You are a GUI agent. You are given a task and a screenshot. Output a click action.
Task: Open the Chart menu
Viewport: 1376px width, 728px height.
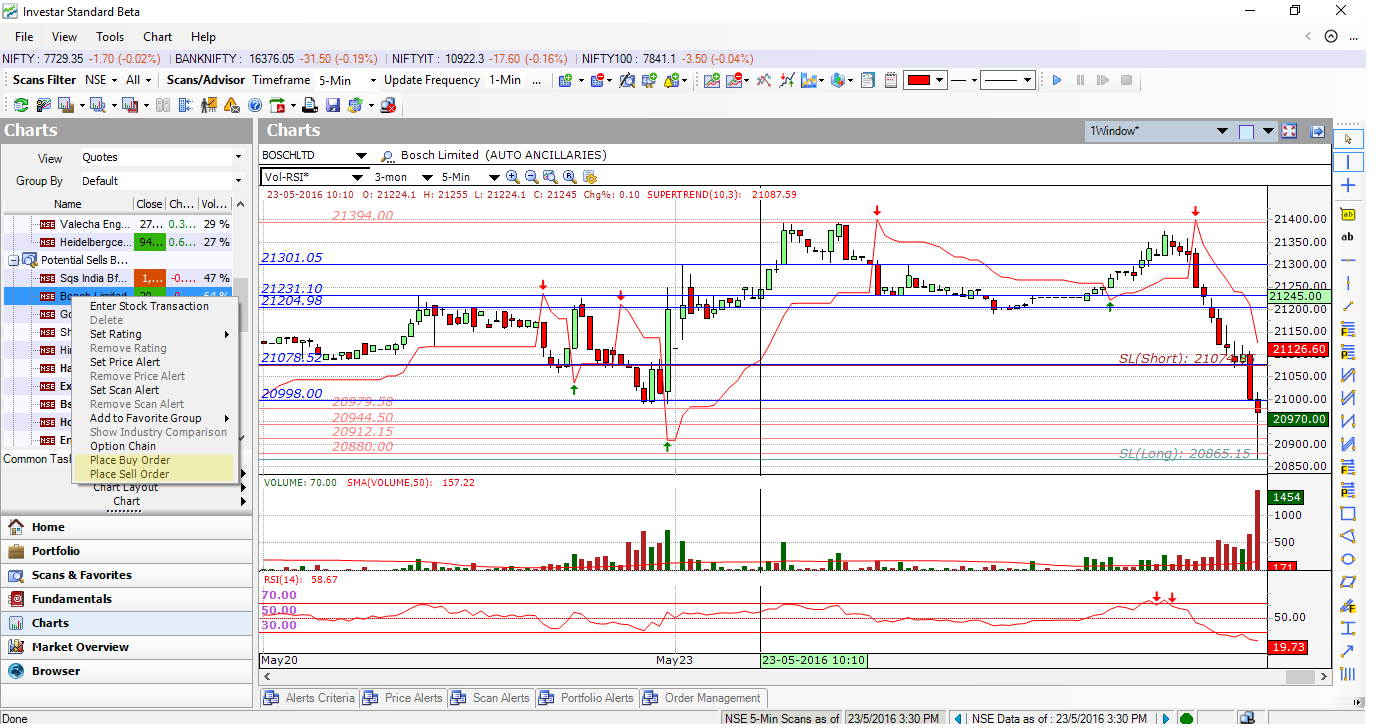158,37
